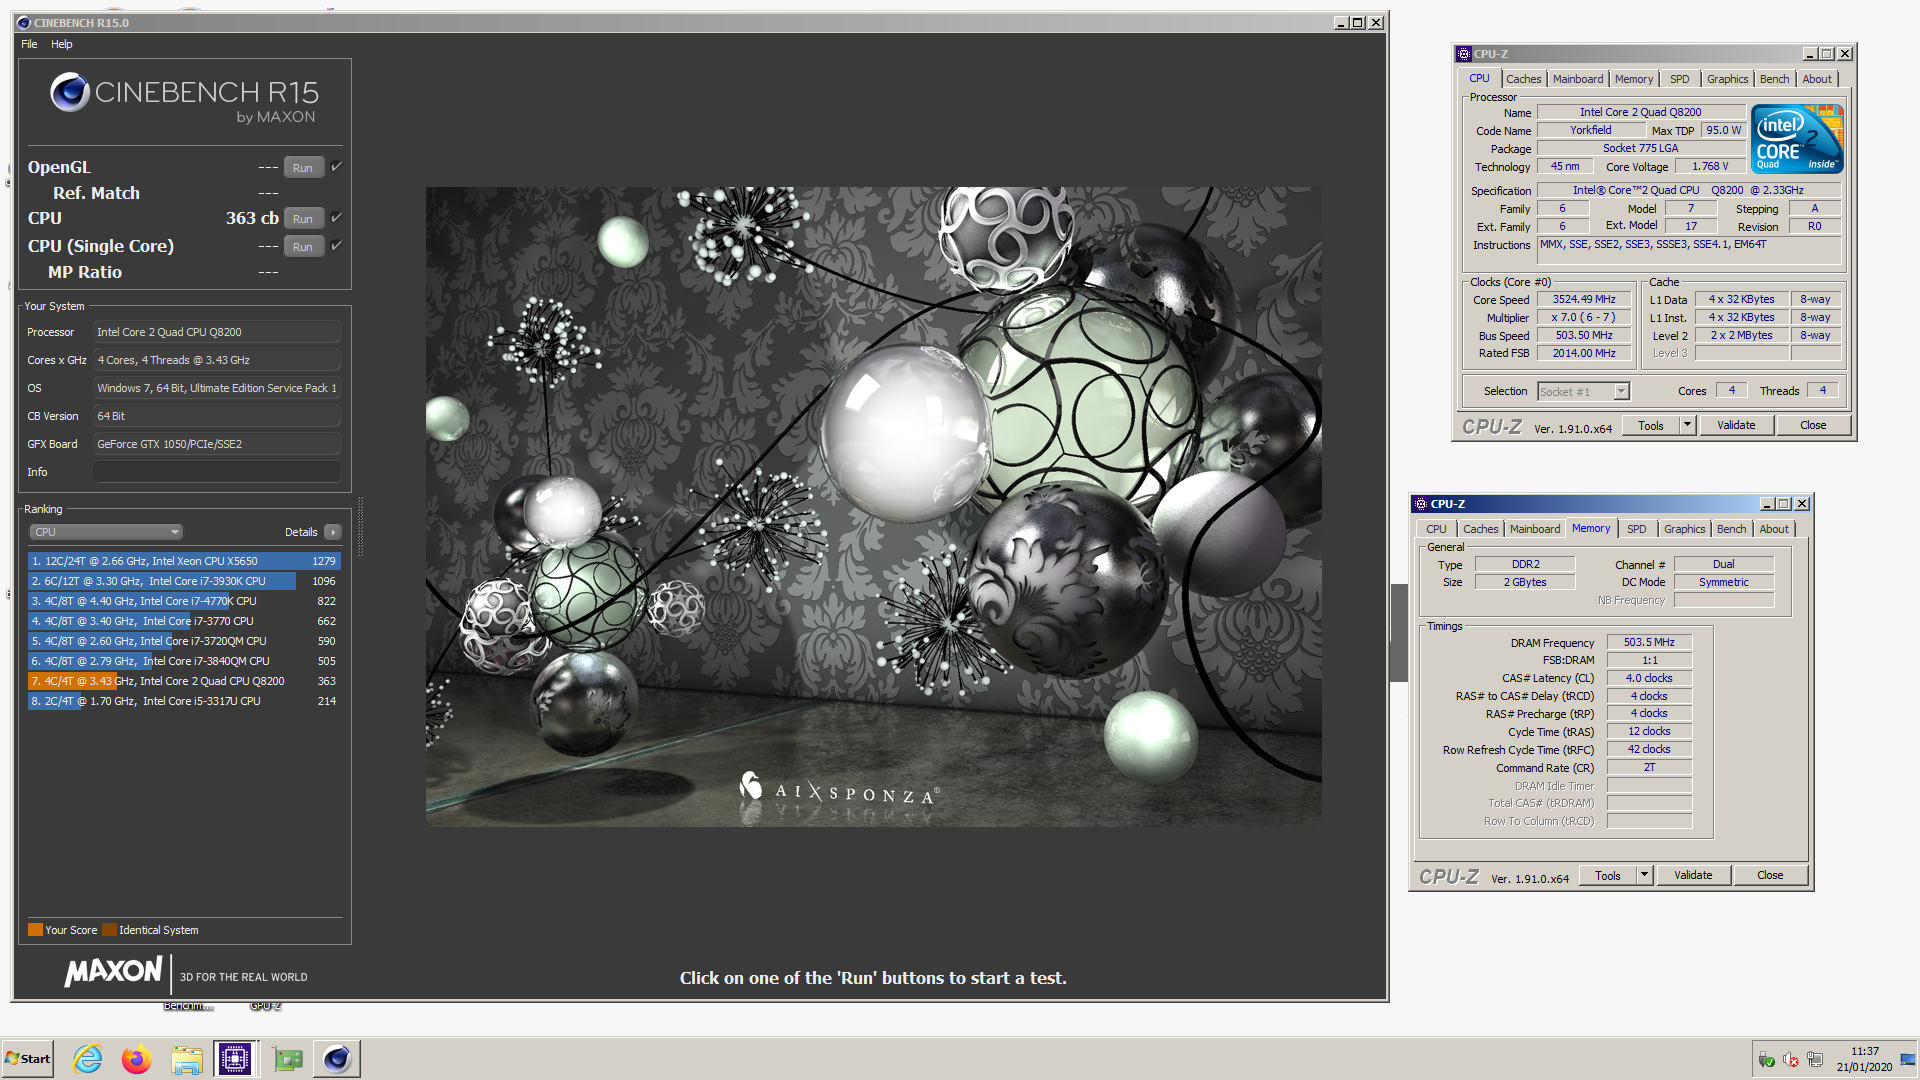The image size is (1920, 1080).
Task: Select Caches tab in lower CPU-Z window
Action: click(x=1480, y=529)
